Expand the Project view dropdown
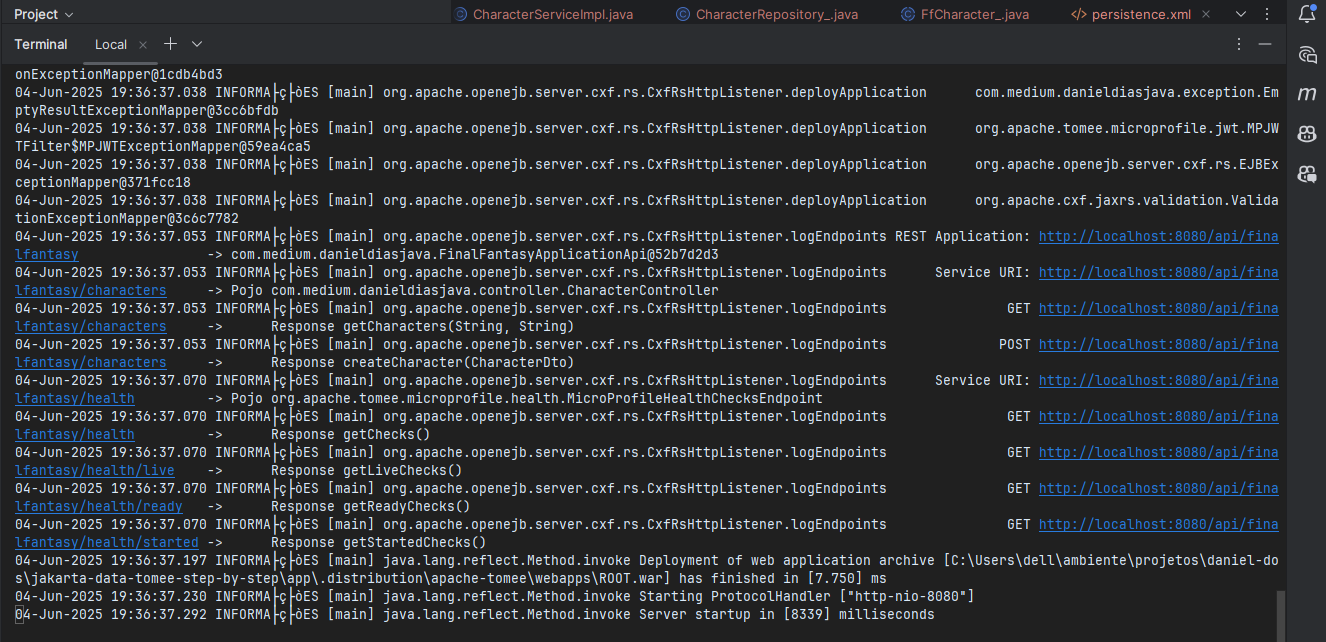Image resolution: width=1326 pixels, height=642 pixels. [44, 14]
